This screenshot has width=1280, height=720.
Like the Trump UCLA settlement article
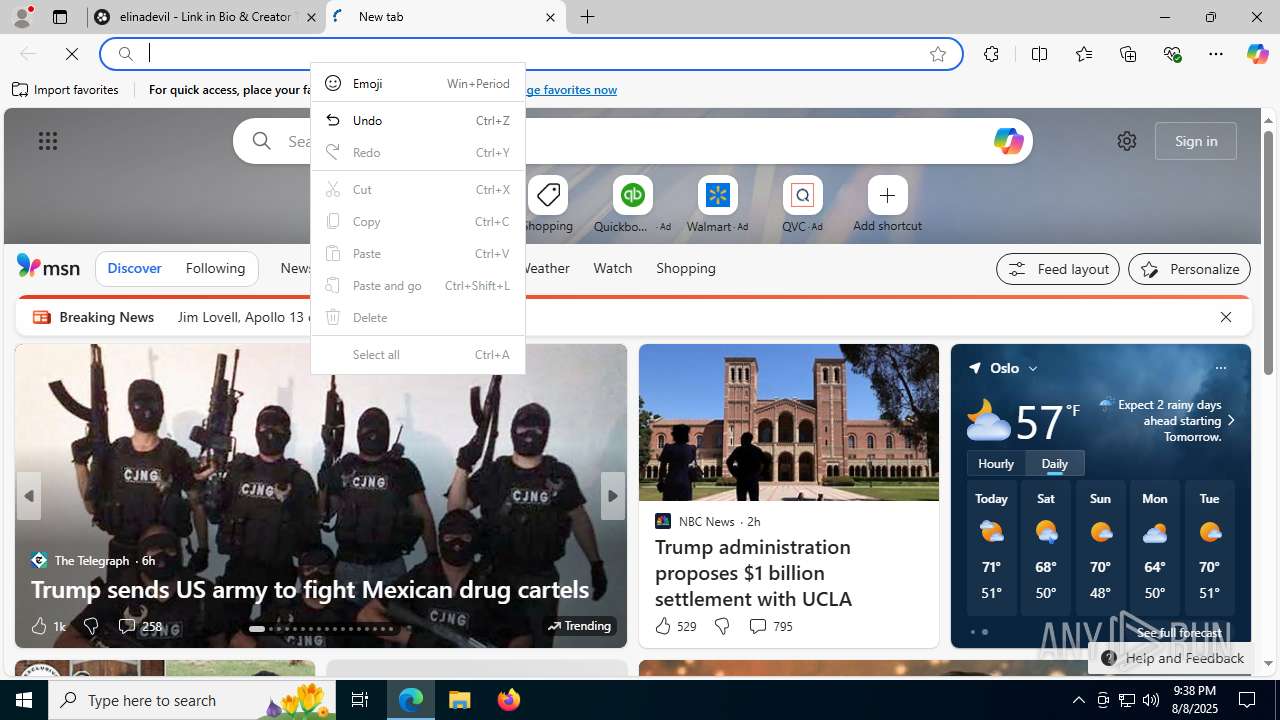coord(674,626)
